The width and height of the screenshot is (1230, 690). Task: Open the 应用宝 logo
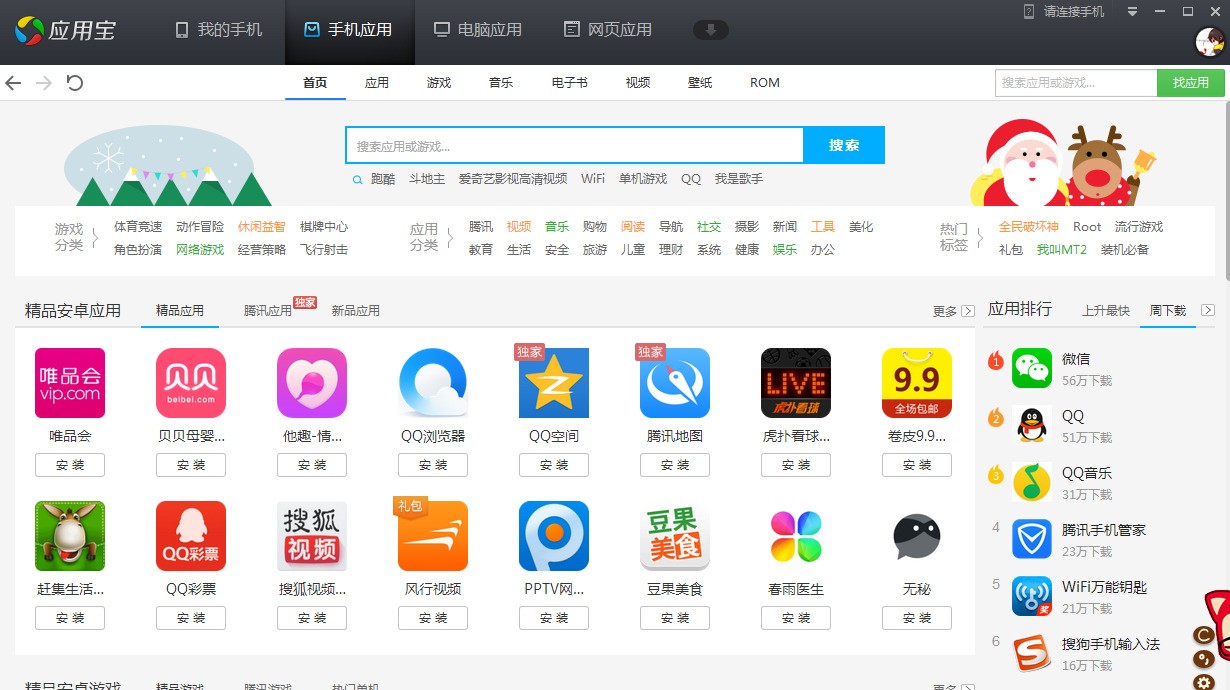coord(66,30)
